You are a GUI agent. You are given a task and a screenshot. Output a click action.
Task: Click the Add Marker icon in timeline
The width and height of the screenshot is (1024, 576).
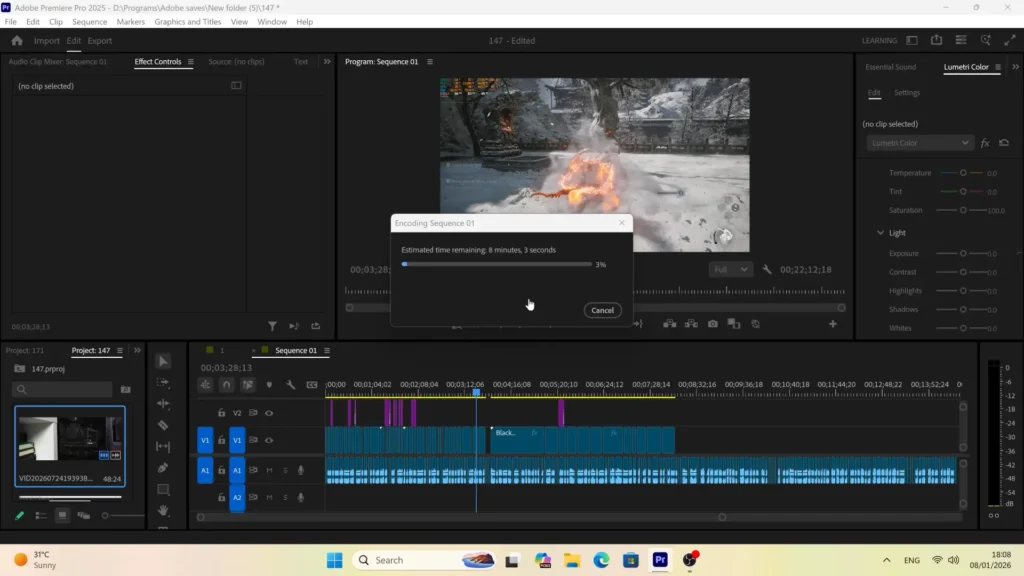click(x=269, y=385)
